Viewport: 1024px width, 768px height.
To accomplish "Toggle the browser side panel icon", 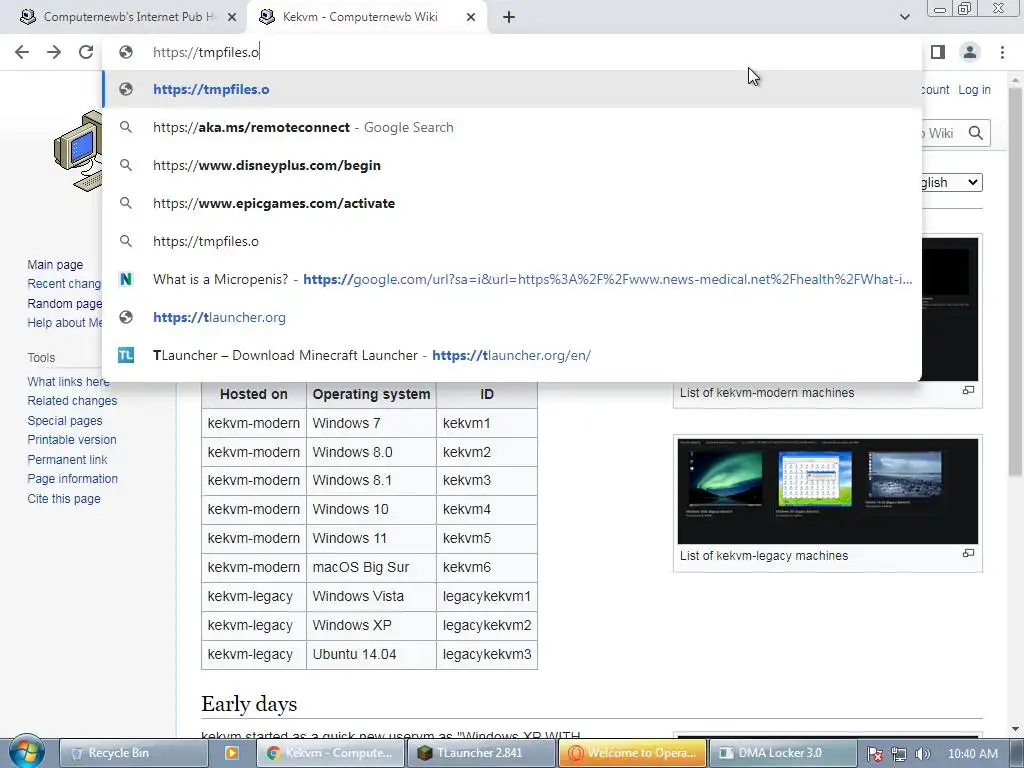I will tap(938, 52).
